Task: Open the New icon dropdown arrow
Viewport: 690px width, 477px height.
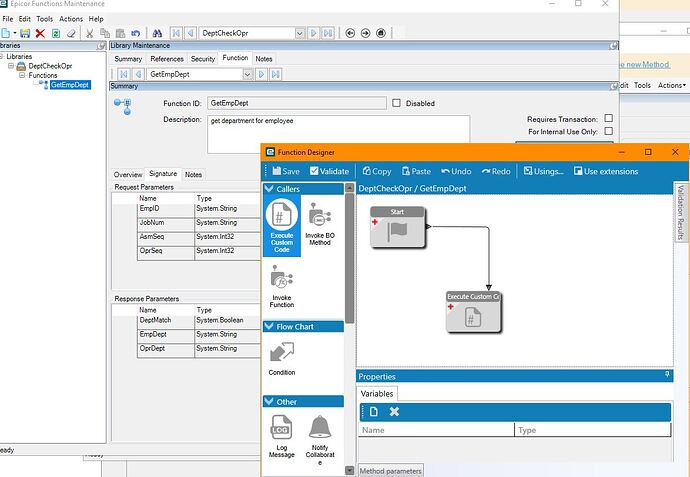Action: click(x=15, y=33)
